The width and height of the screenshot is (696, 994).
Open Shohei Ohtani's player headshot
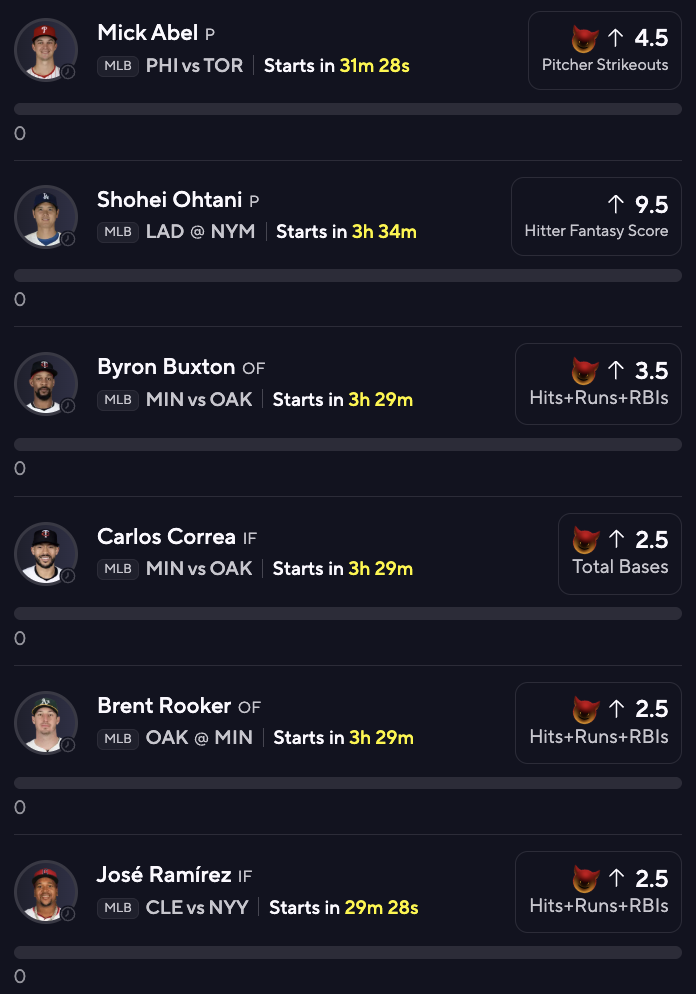click(x=46, y=217)
